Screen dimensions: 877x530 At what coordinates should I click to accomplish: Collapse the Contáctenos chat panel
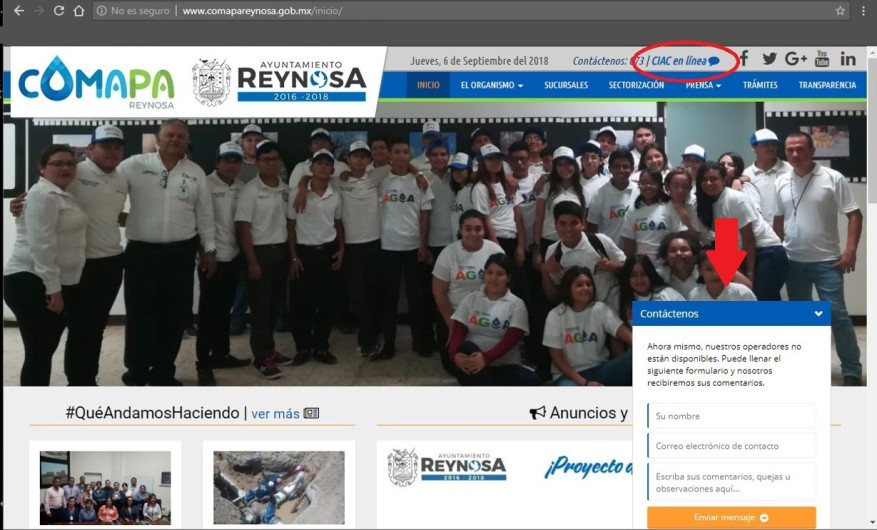click(x=819, y=314)
